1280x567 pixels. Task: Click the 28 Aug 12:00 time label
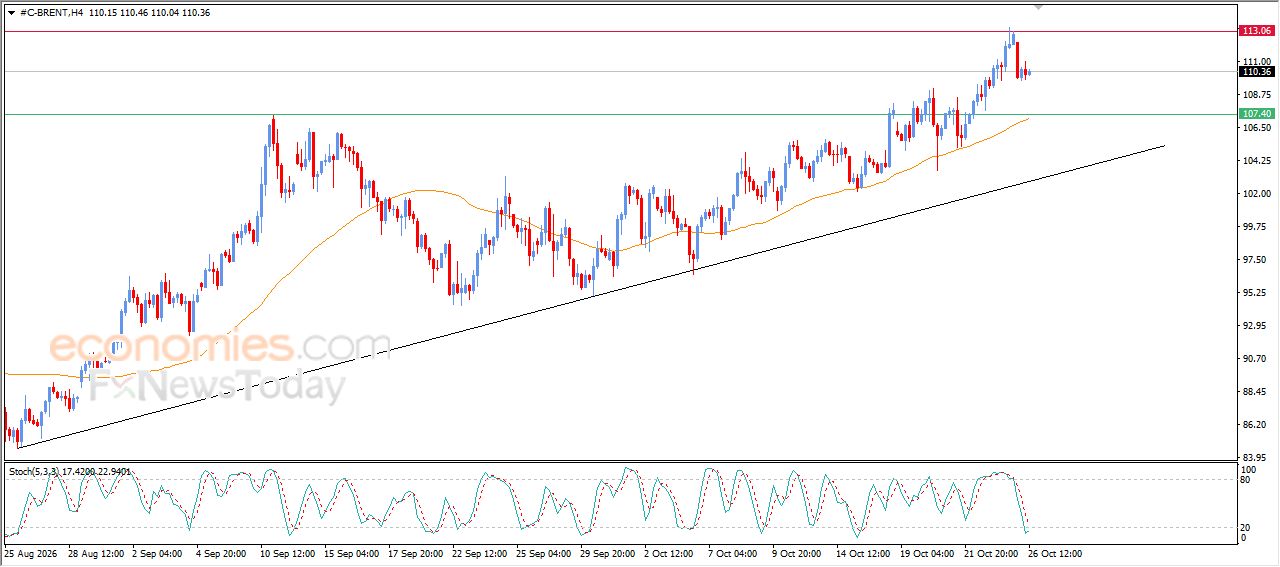95,552
